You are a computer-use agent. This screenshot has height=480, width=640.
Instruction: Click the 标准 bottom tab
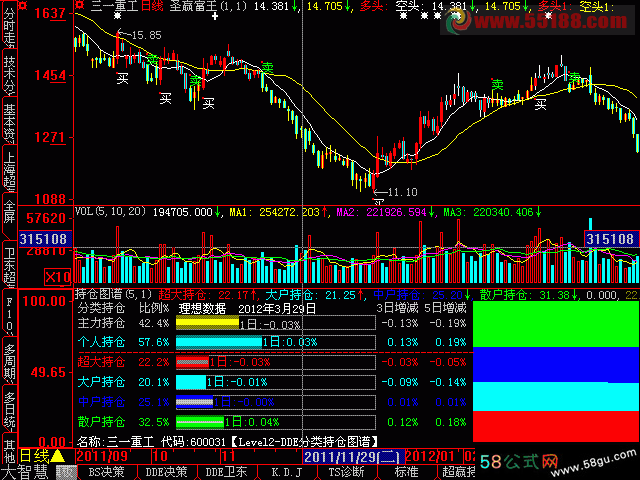[406, 472]
